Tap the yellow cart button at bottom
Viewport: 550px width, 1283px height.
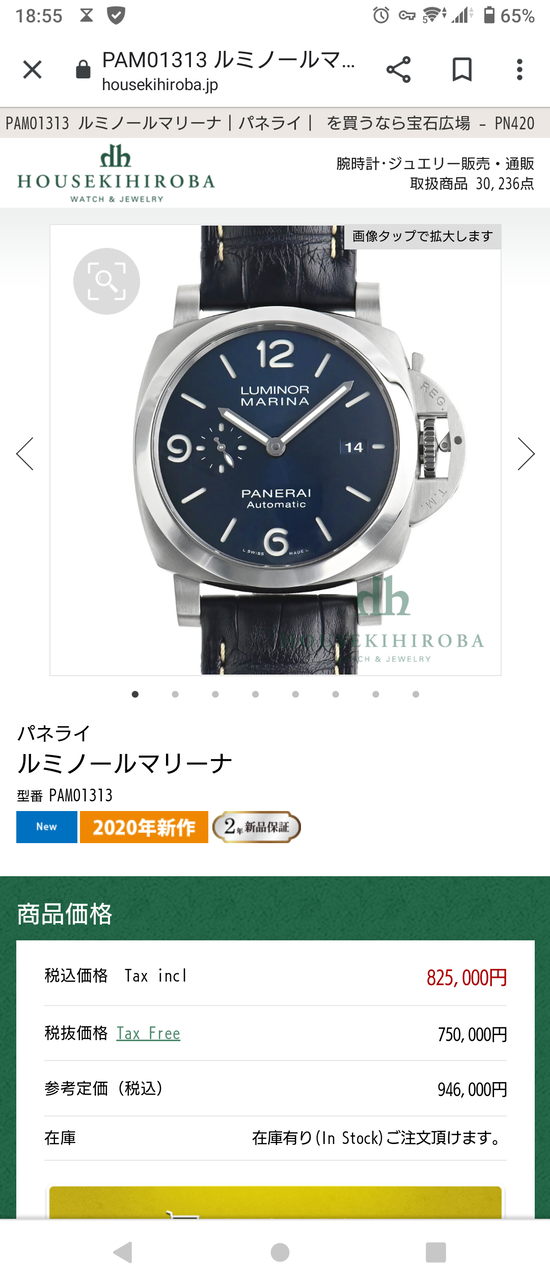tap(275, 1202)
